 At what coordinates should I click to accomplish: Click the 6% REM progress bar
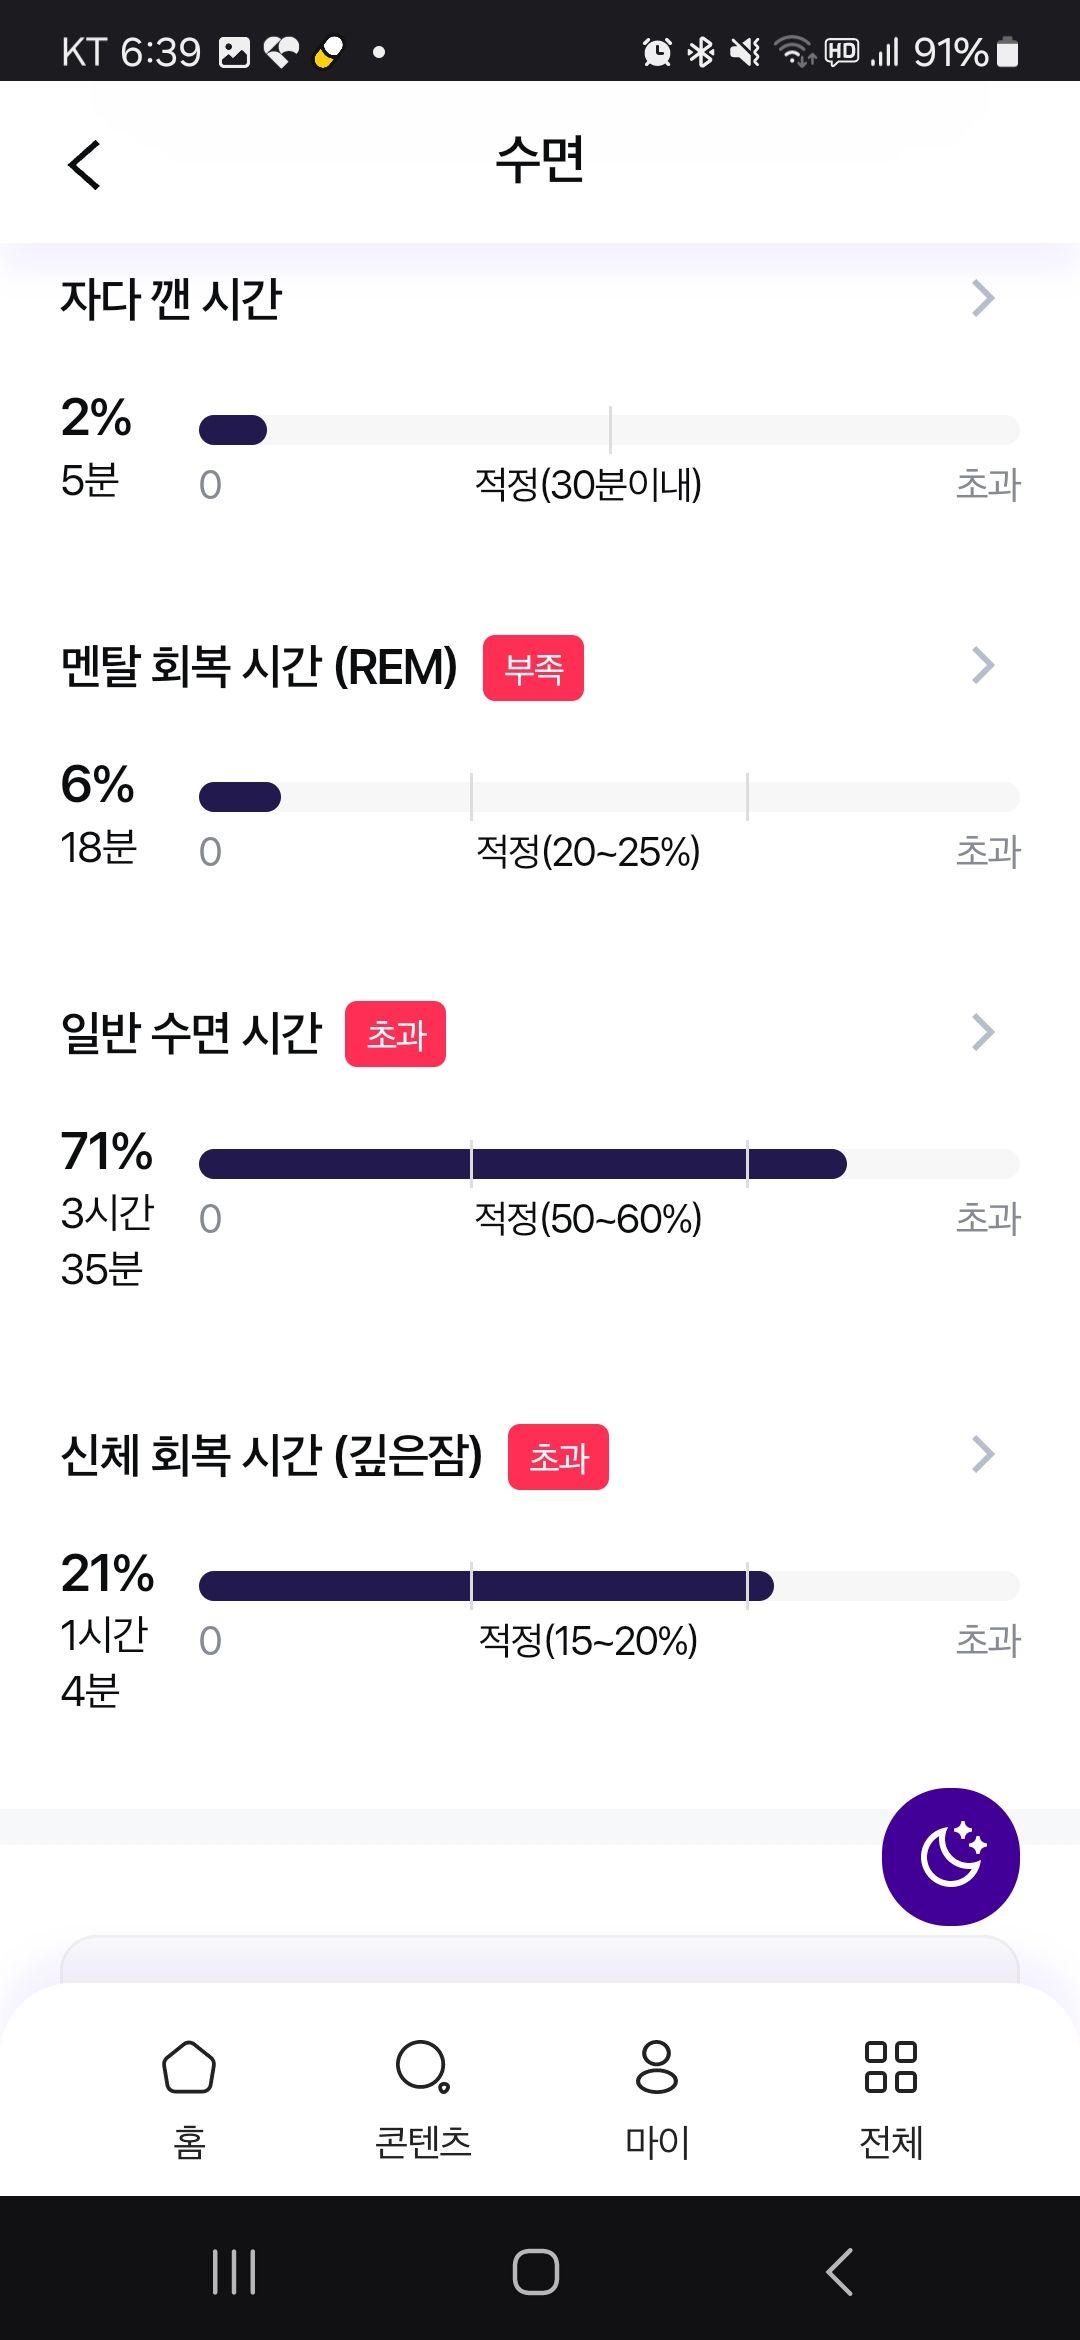609,797
